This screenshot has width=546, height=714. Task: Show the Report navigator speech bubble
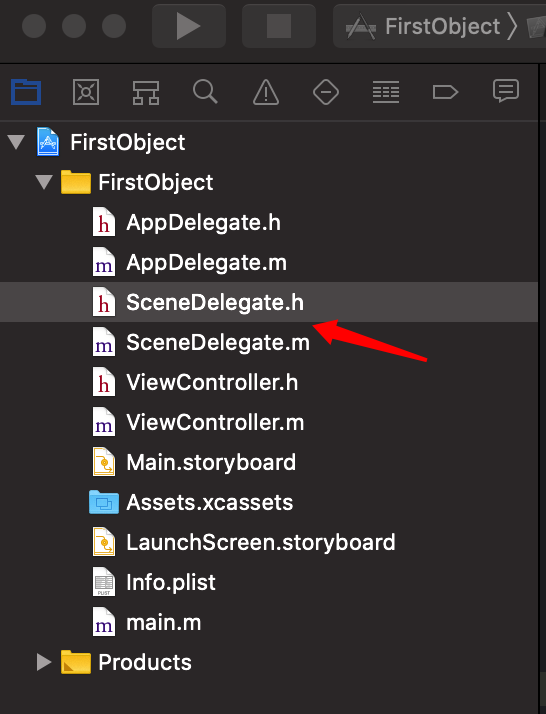click(x=505, y=91)
